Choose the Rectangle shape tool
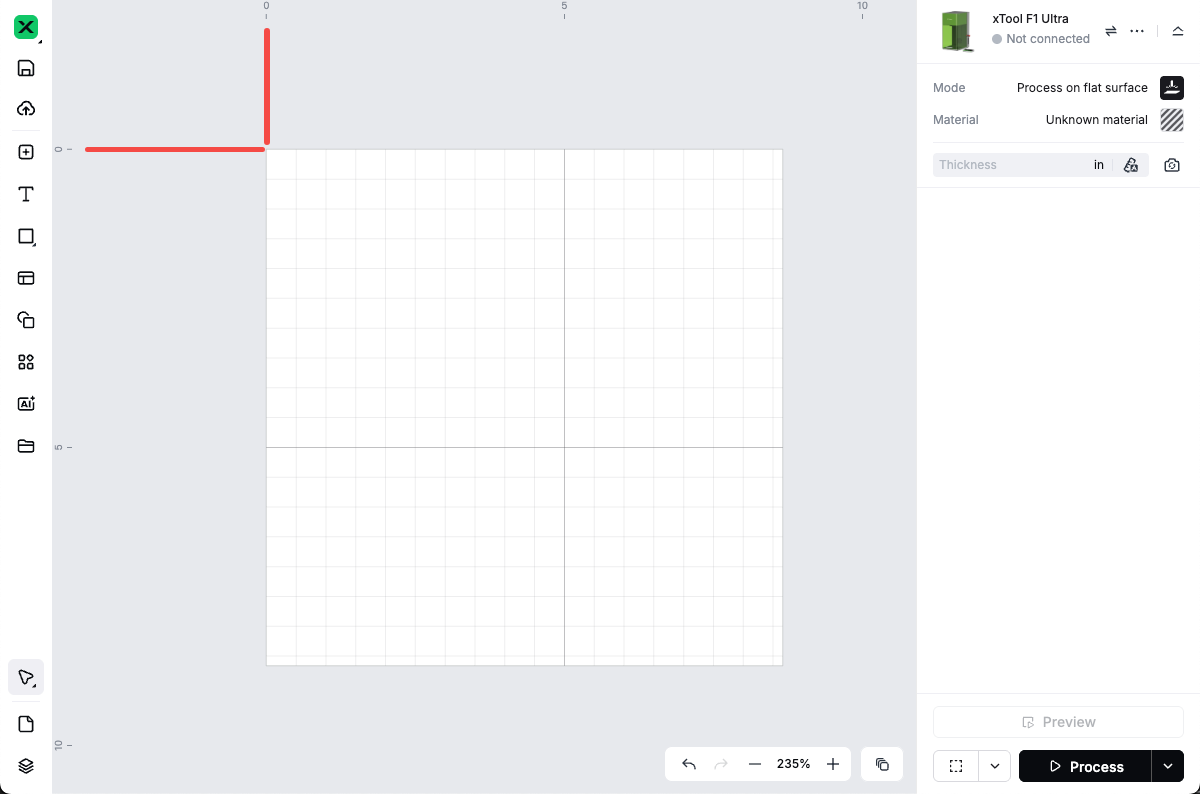Screen dimensions: 1200x794 point(26,237)
